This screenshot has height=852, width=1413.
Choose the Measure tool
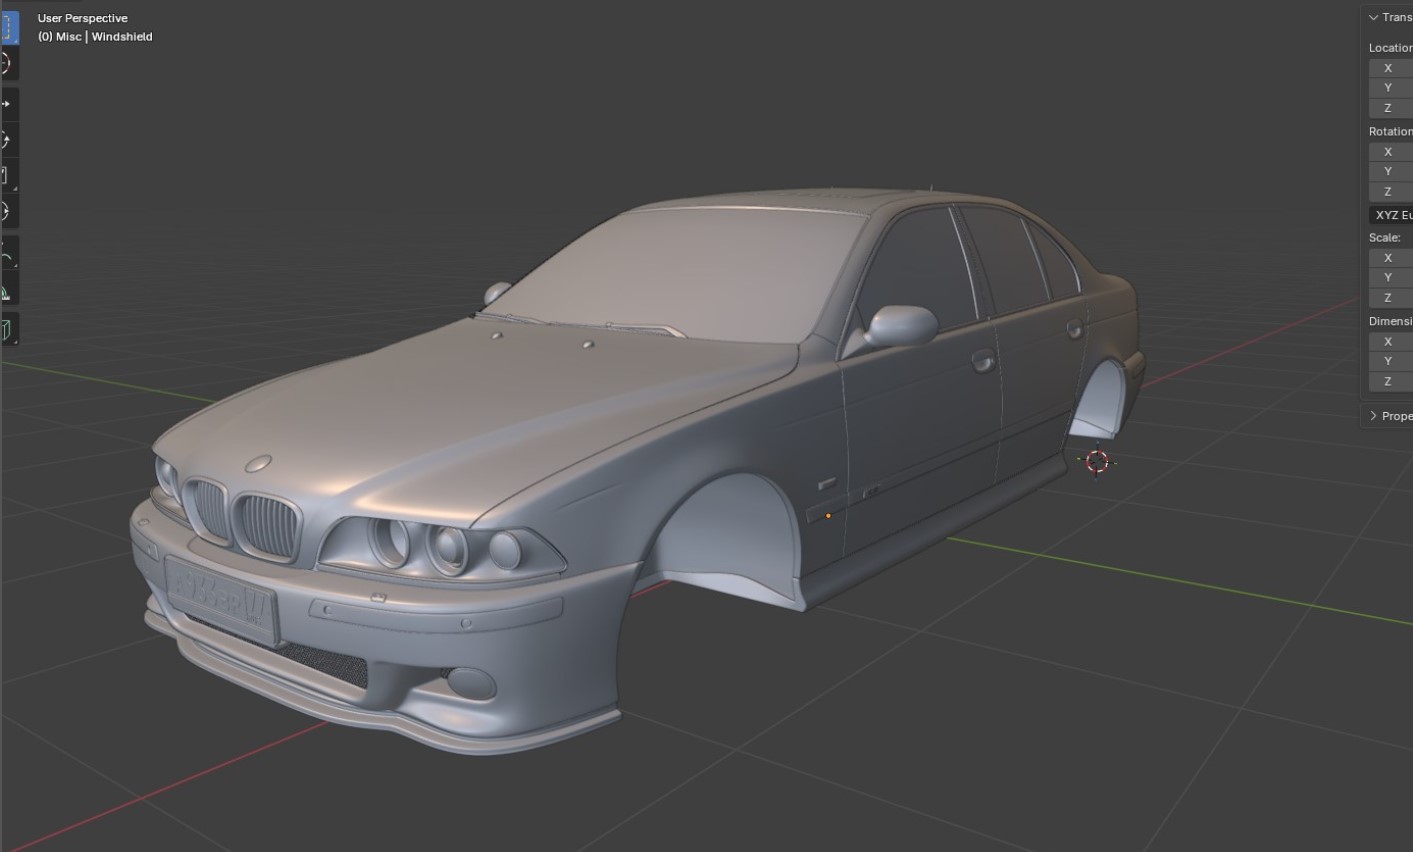tap(8, 292)
